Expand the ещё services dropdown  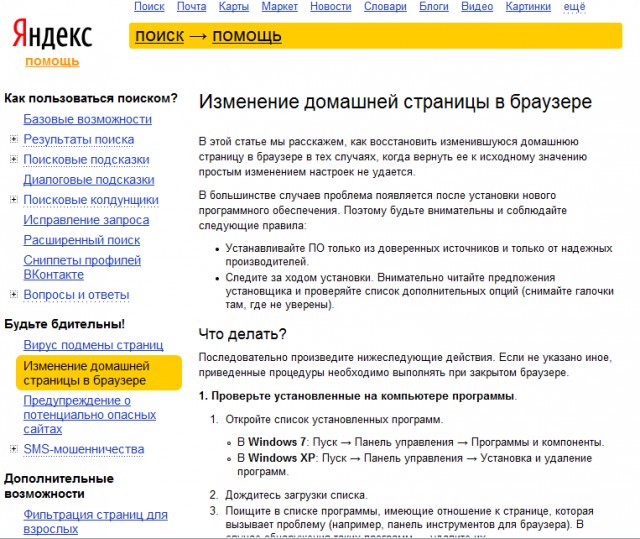574,7
